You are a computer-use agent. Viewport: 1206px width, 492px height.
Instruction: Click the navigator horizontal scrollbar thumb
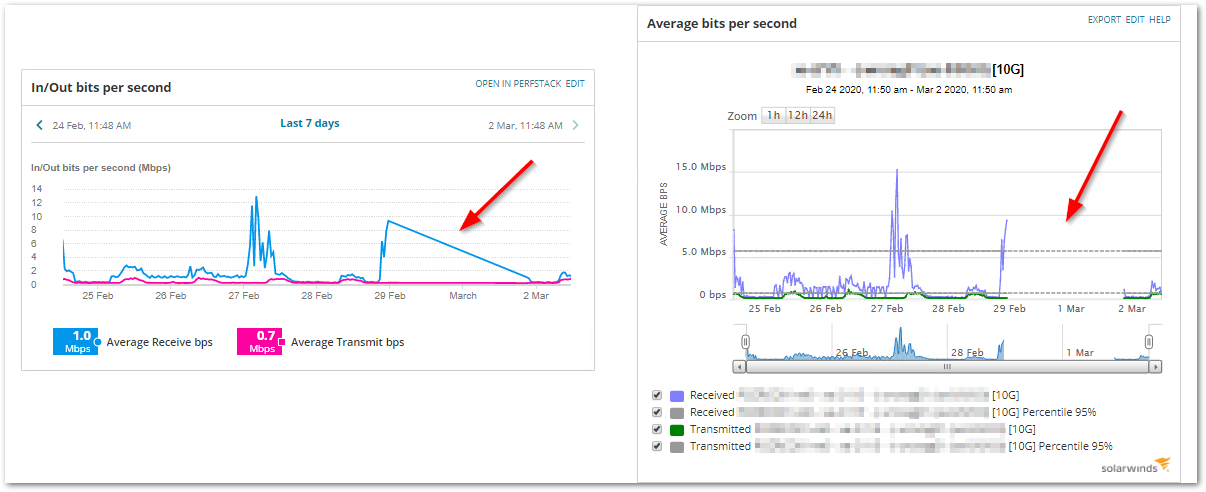click(947, 367)
